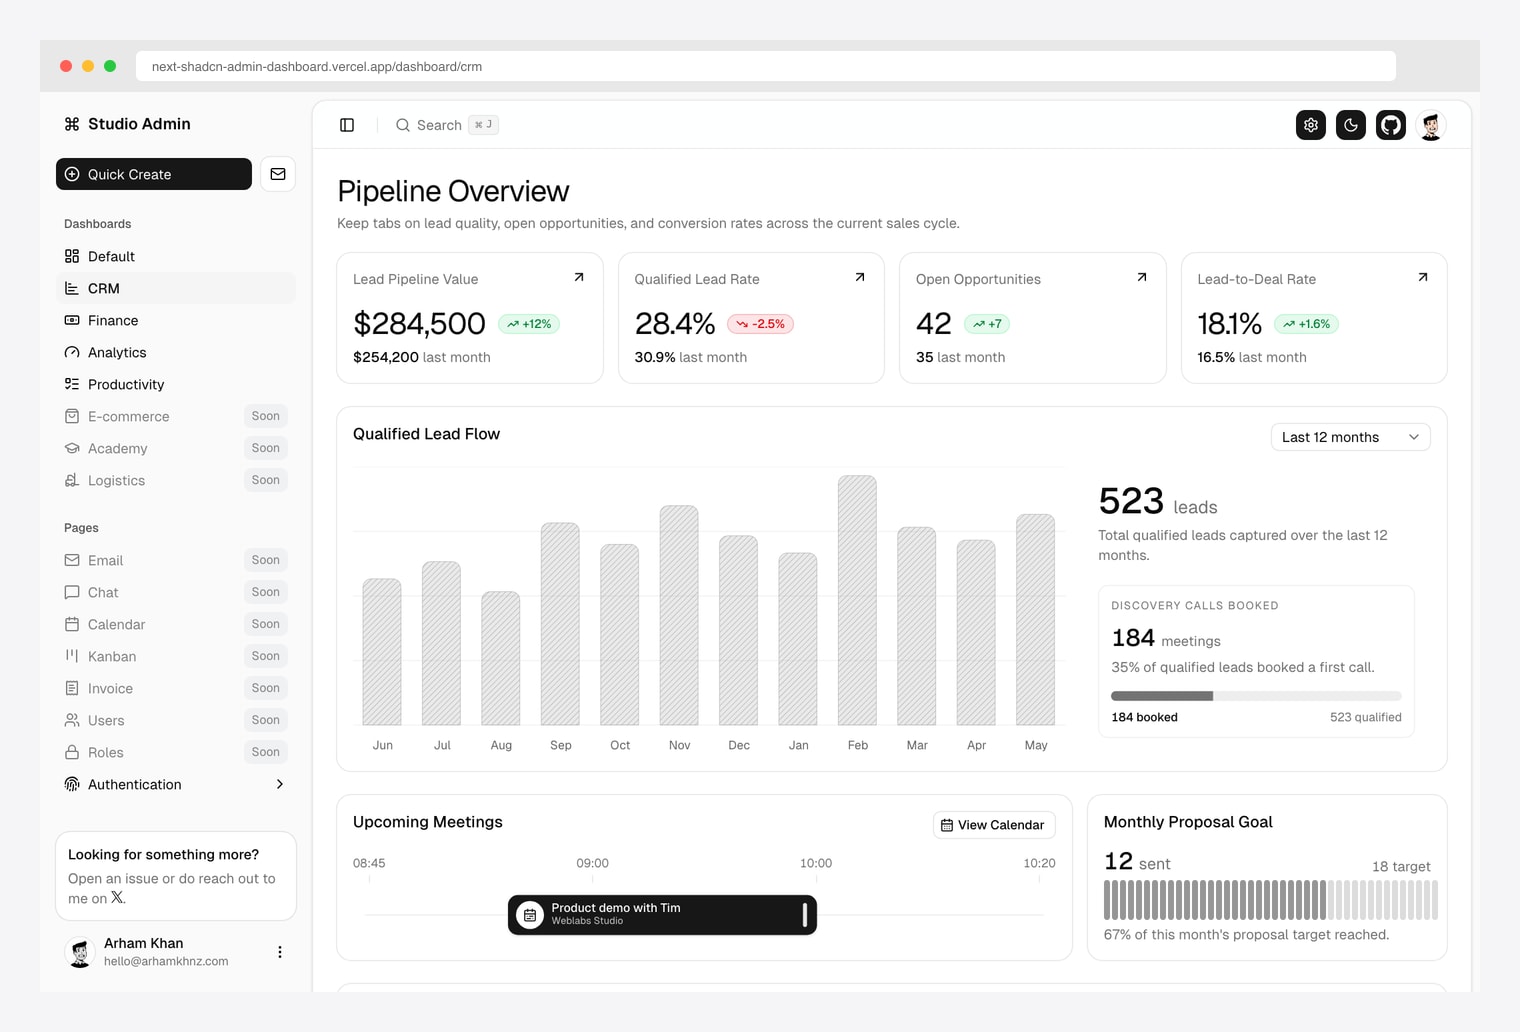Click the X social icon link

118,898
